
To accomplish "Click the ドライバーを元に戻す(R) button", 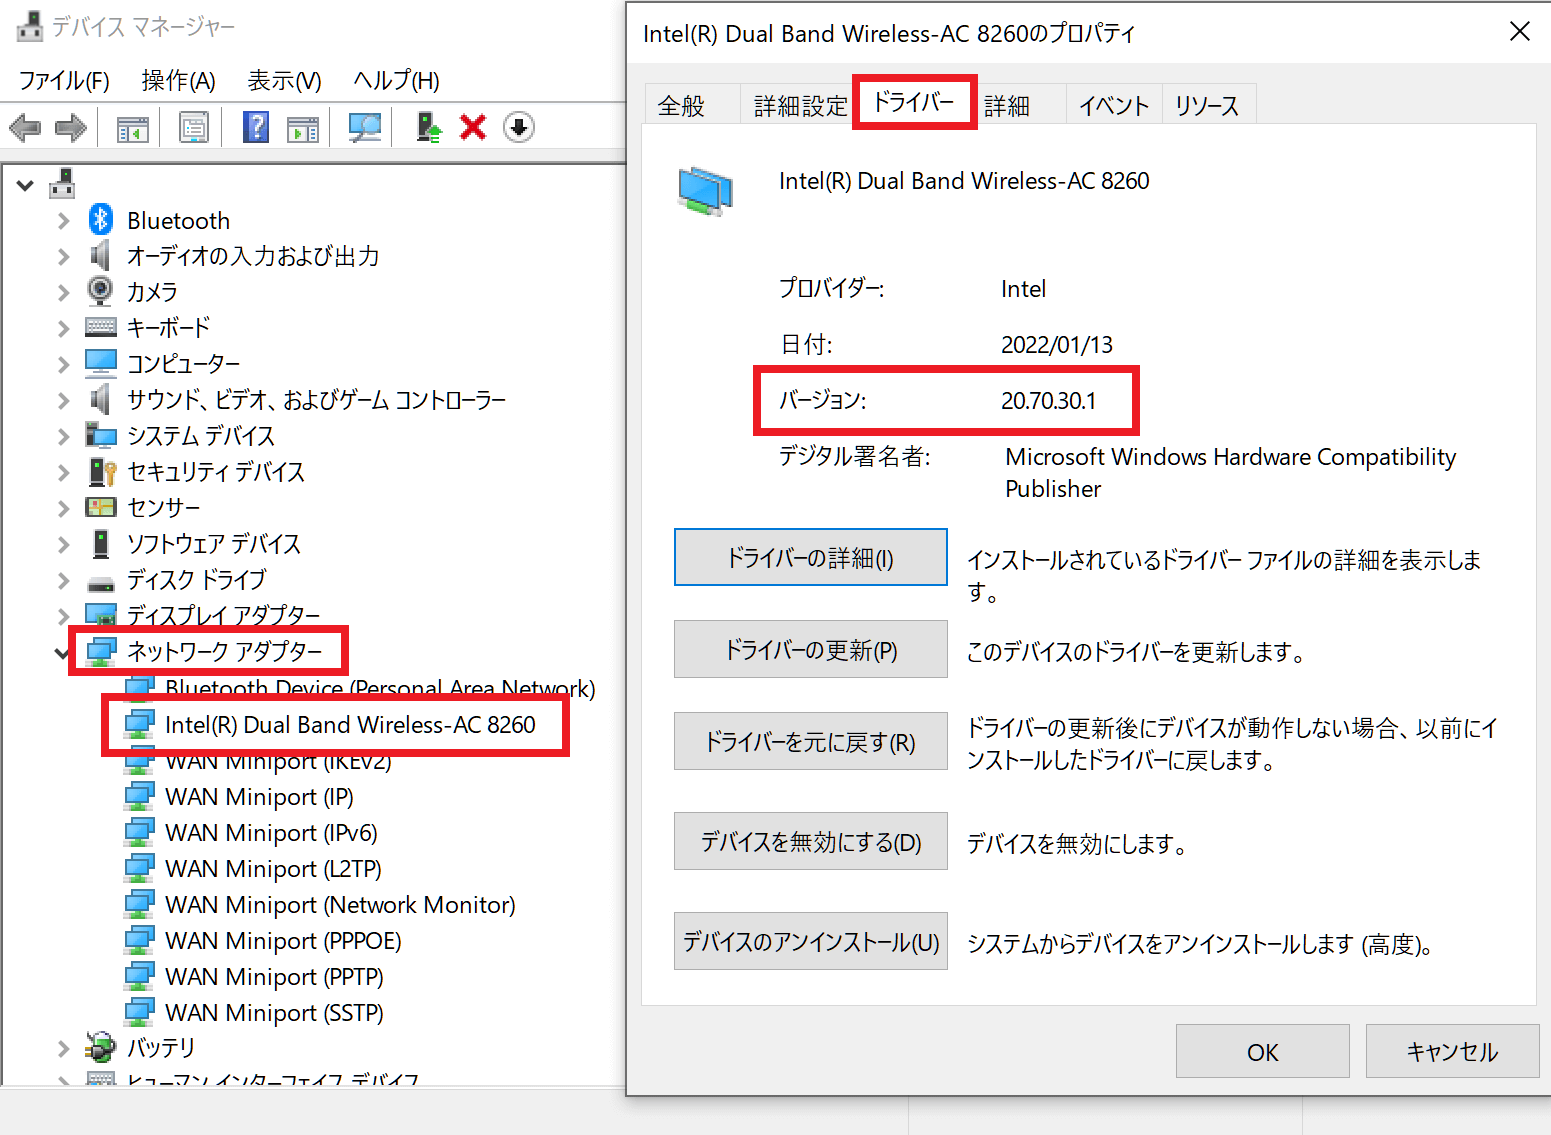I will pos(811,741).
